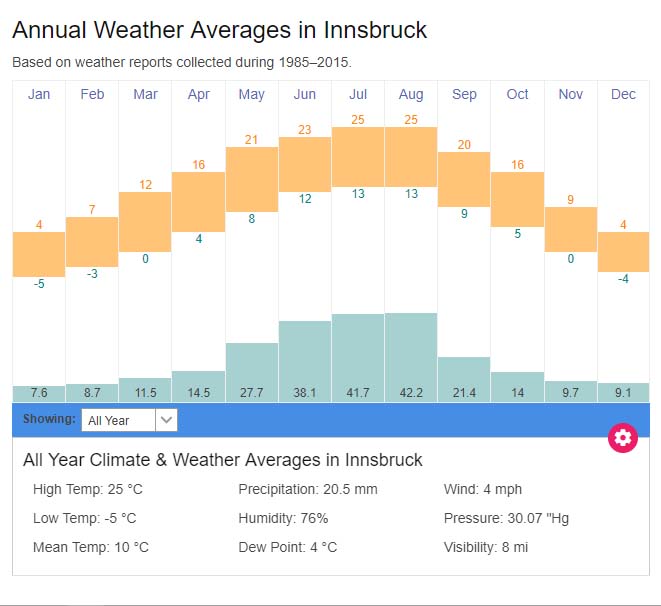This screenshot has height=606, width=661.
Task: Select the Dec month column header
Action: [623, 94]
